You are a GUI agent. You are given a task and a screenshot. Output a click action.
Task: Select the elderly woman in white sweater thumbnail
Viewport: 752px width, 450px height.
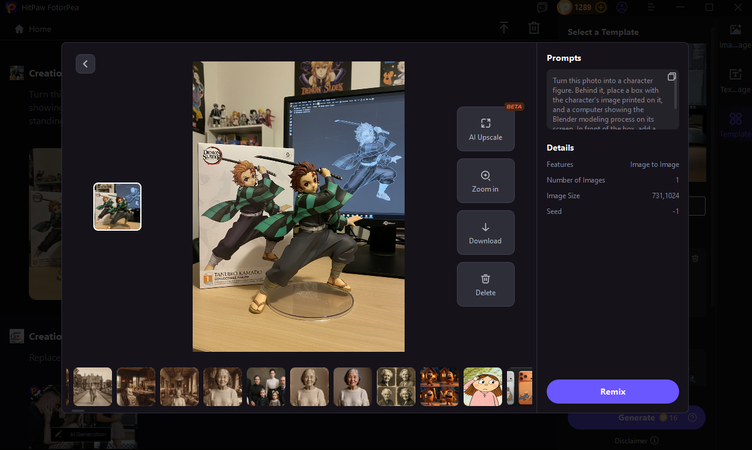(309, 387)
